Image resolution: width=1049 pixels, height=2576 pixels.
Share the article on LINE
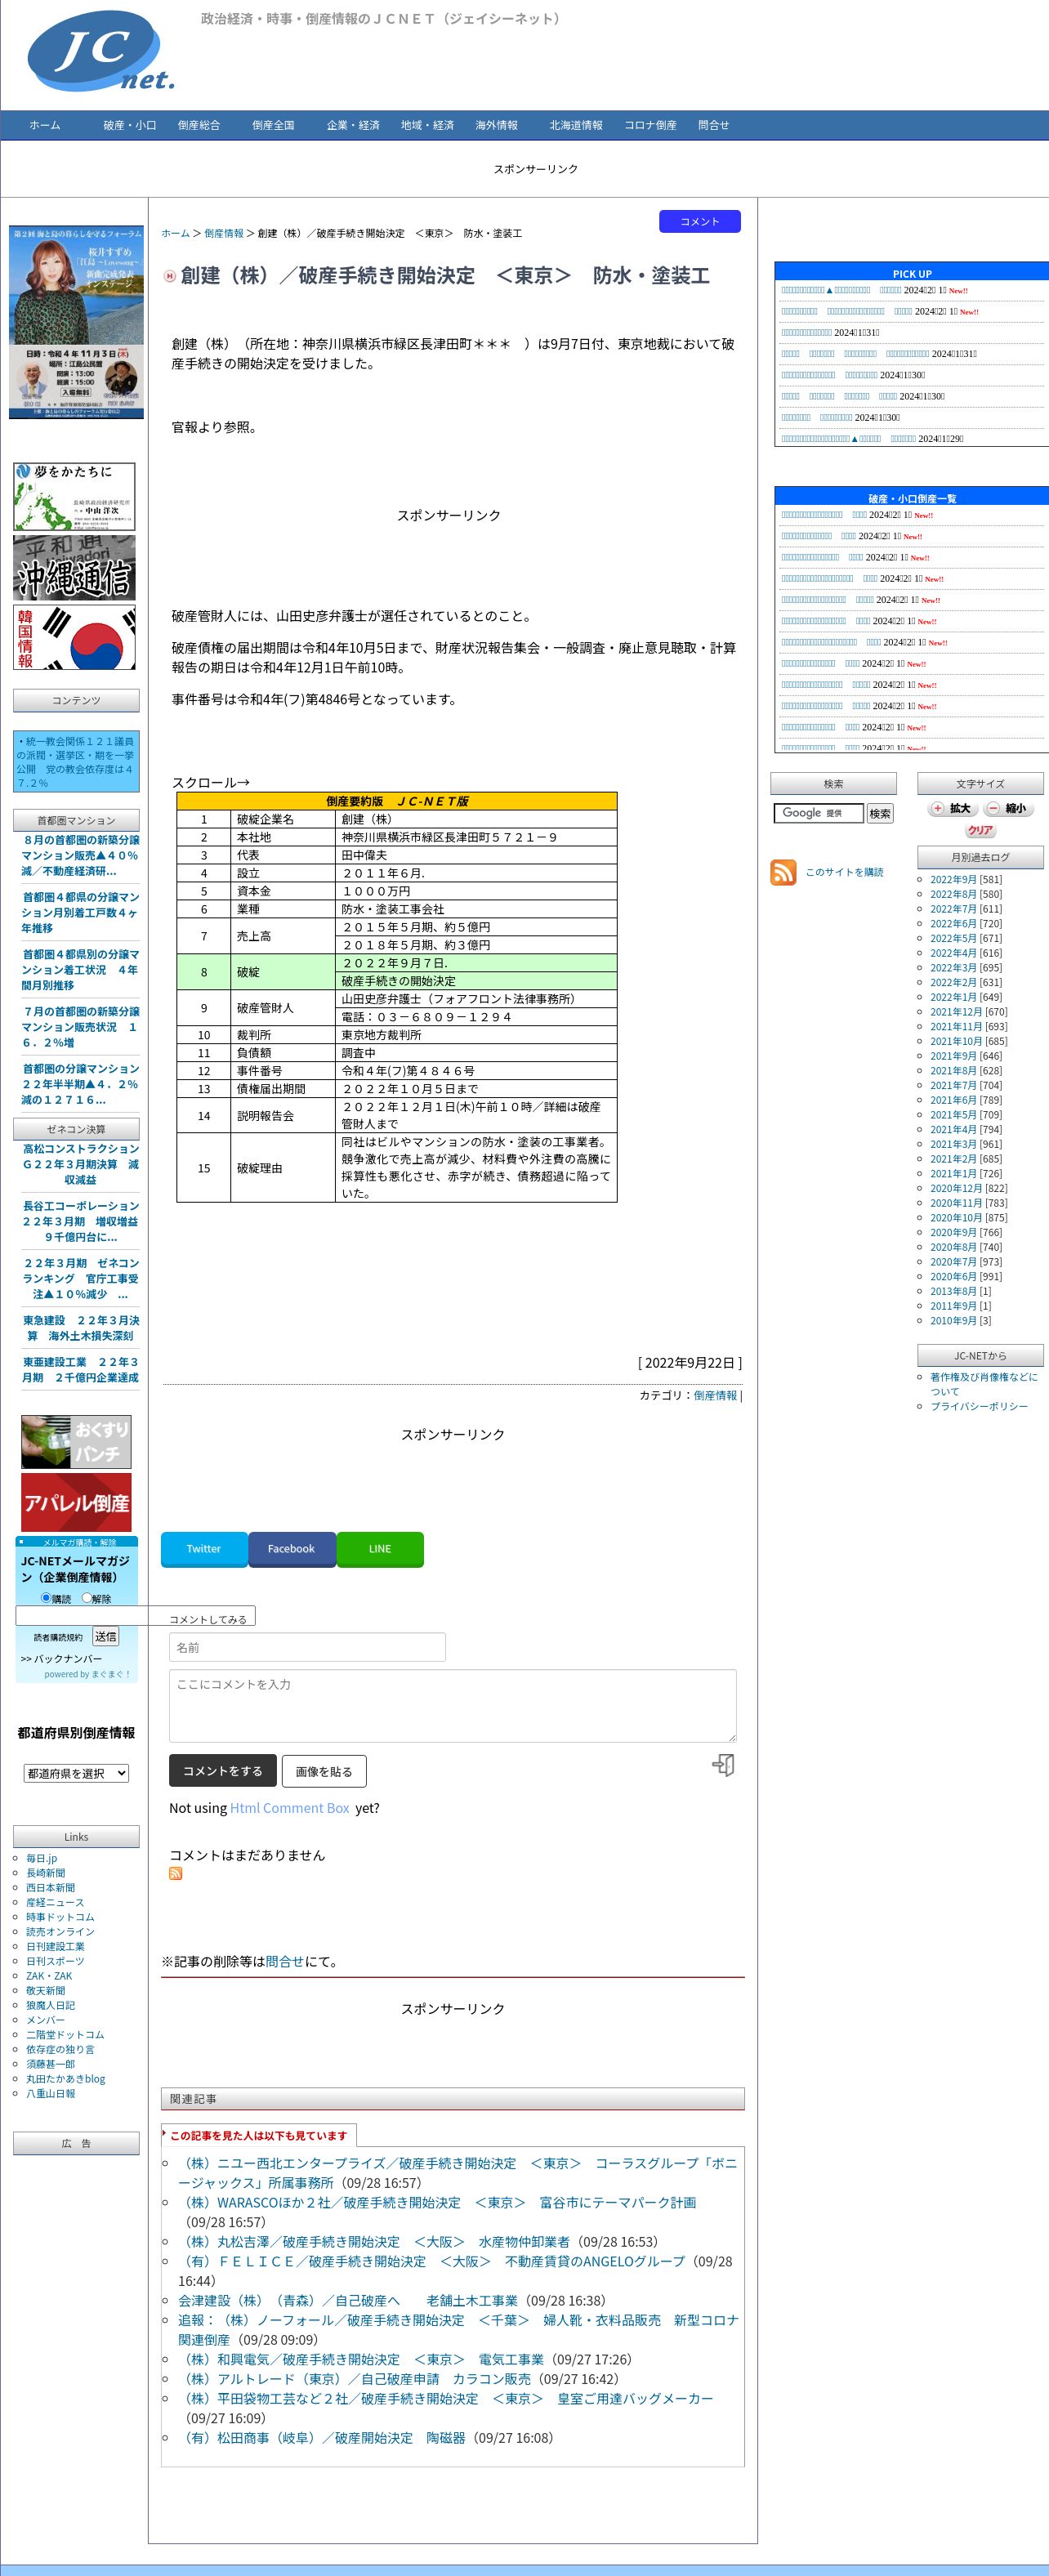380,1549
